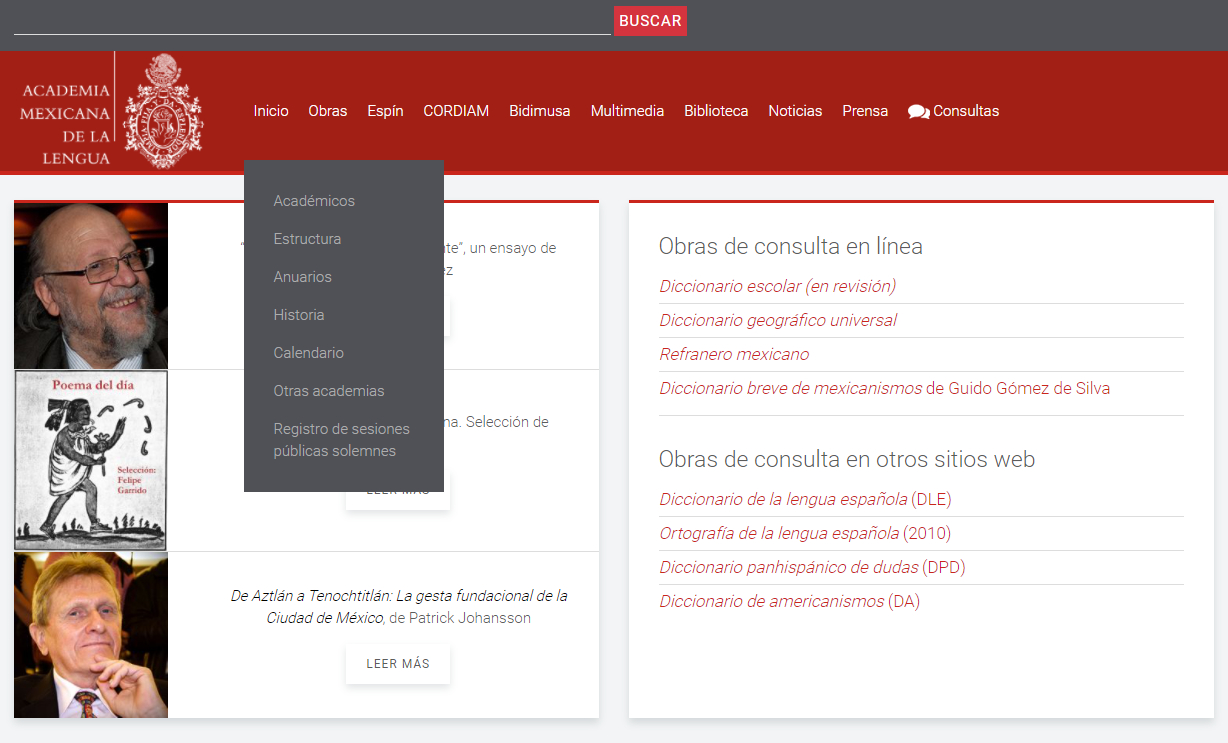Screen dimensions: 1228x743
Task: Open the Inicio menu item
Action: pos(270,111)
